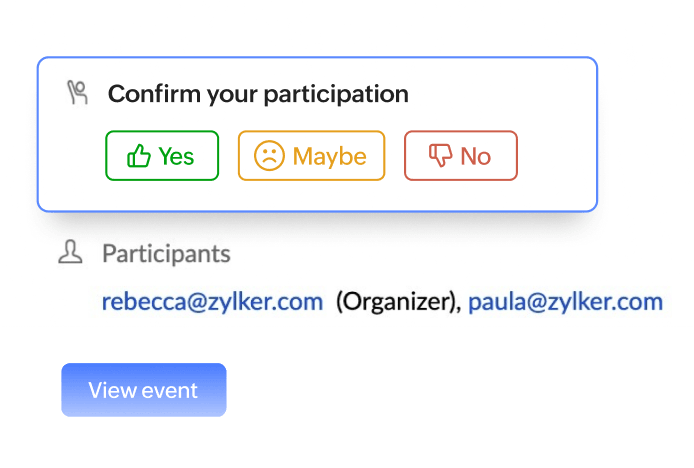Click the sad face icon in Maybe button
Screen dimensions: 694x468
(269, 156)
